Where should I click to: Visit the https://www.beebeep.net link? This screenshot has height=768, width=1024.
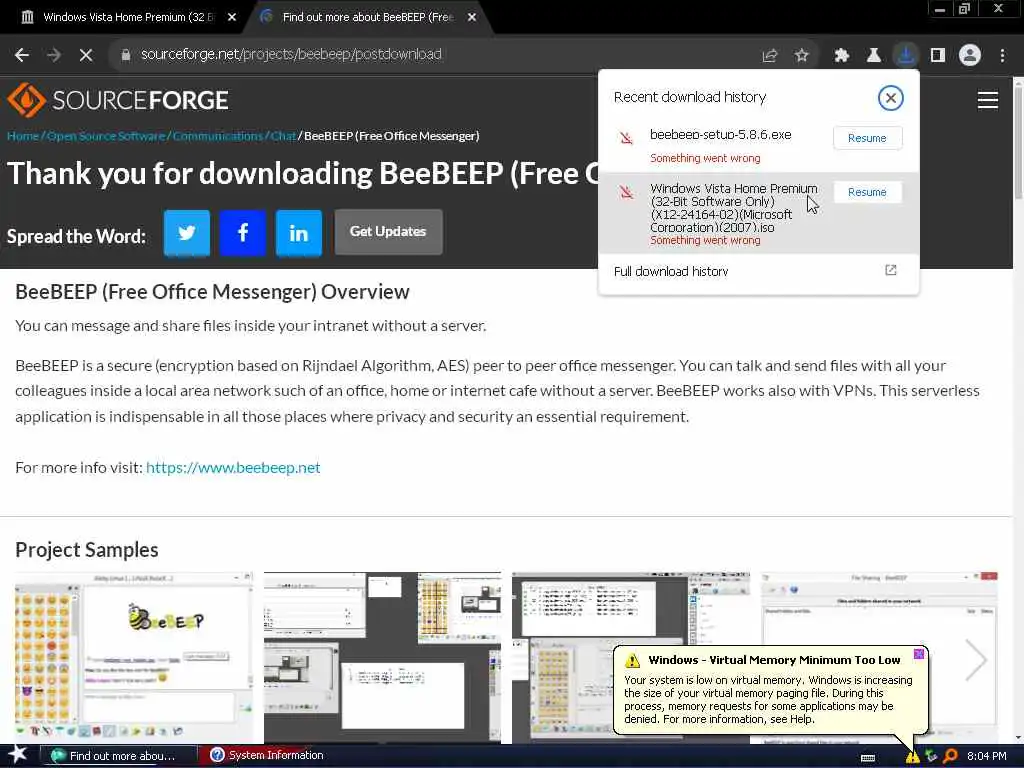coord(233,468)
